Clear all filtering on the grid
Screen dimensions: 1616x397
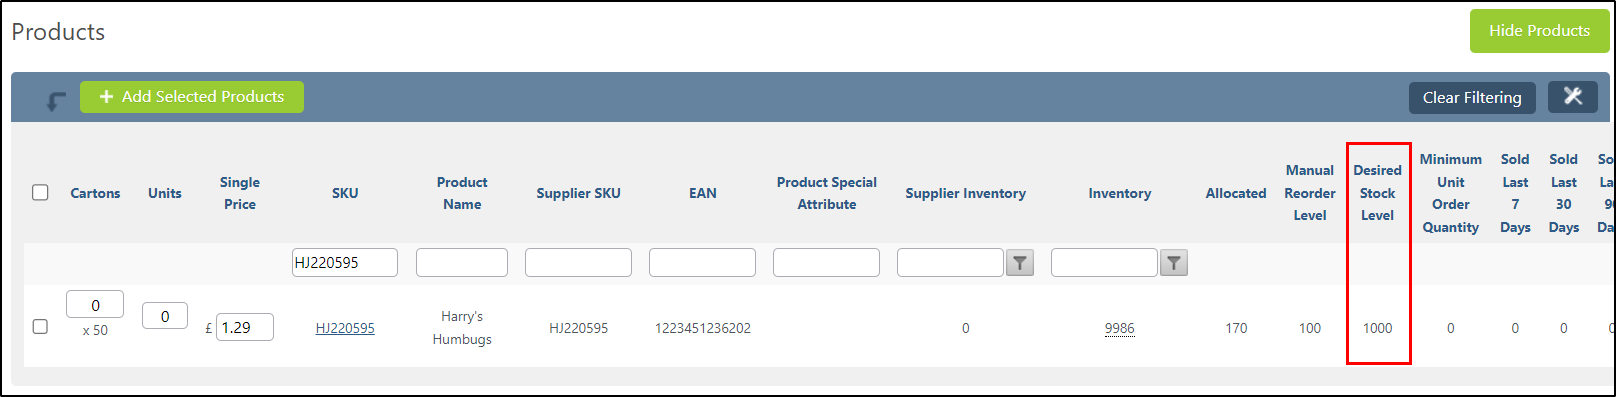coord(1472,97)
